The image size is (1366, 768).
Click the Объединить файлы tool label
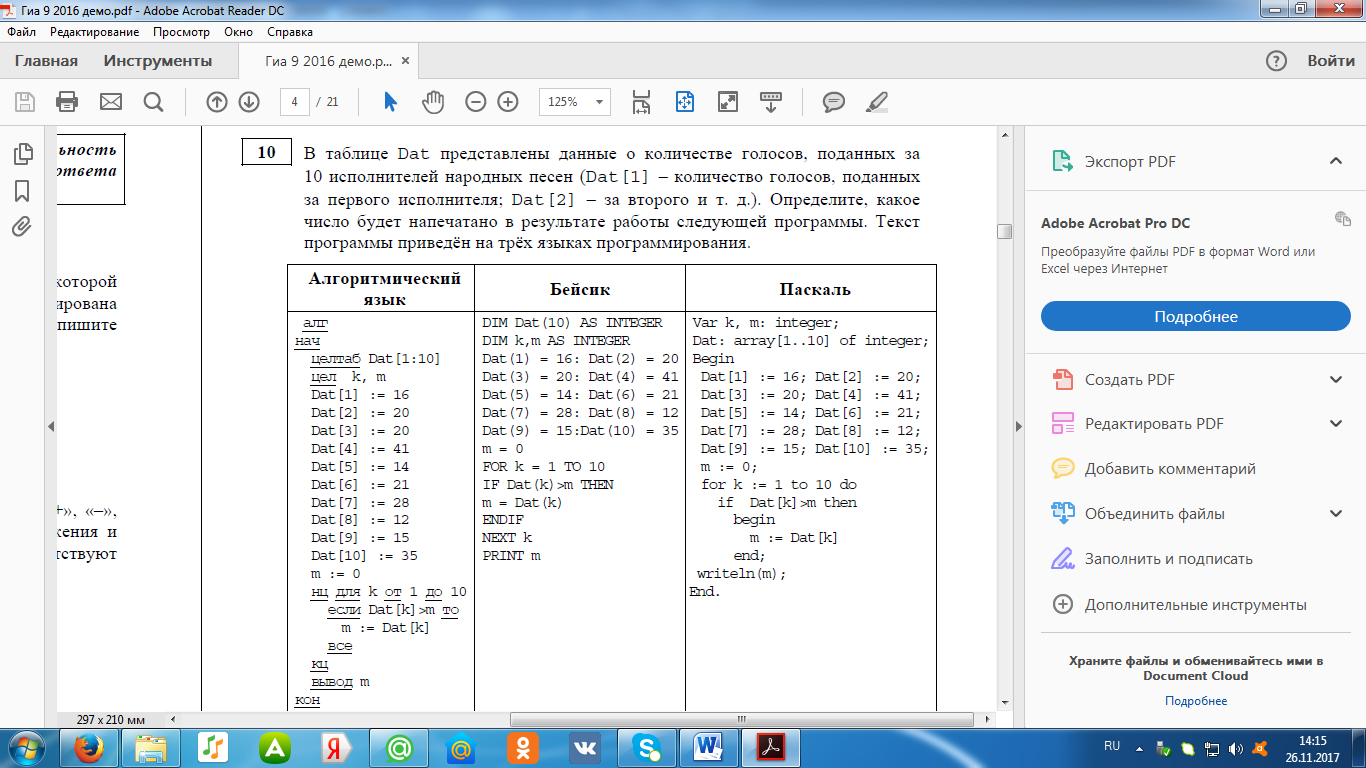(1154, 514)
